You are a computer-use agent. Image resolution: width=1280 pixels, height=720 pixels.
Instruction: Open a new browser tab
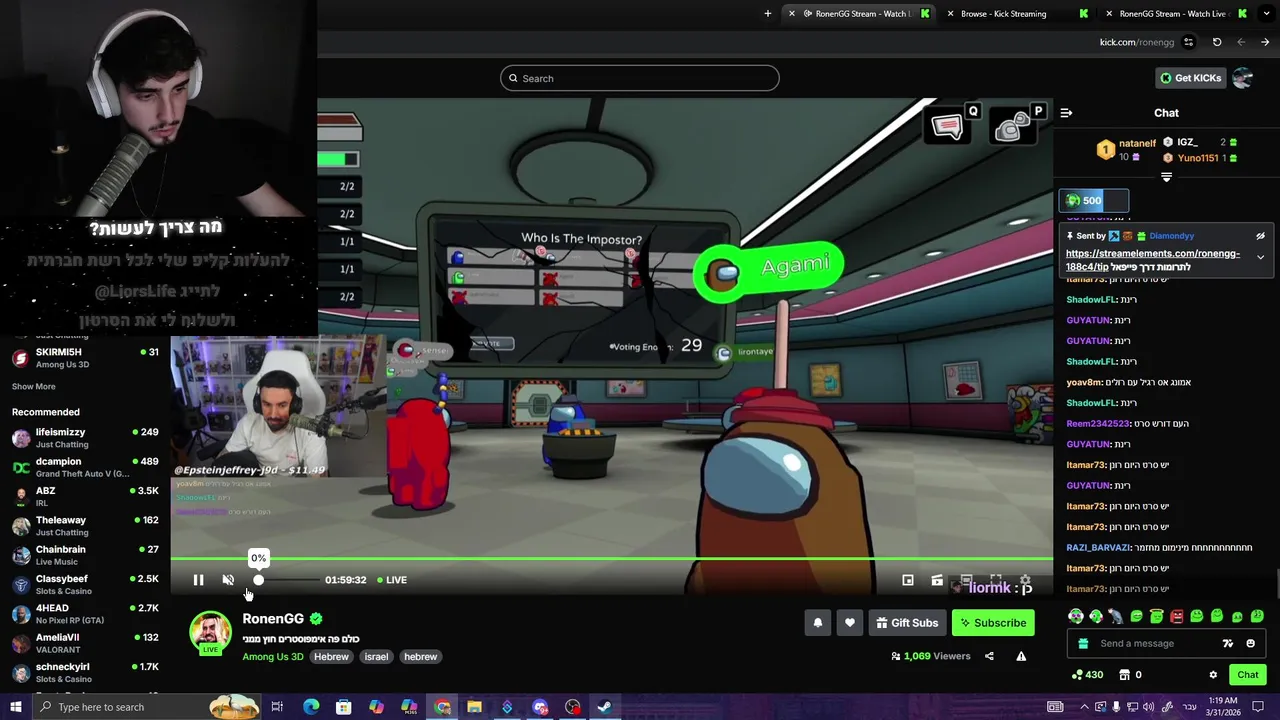[768, 14]
